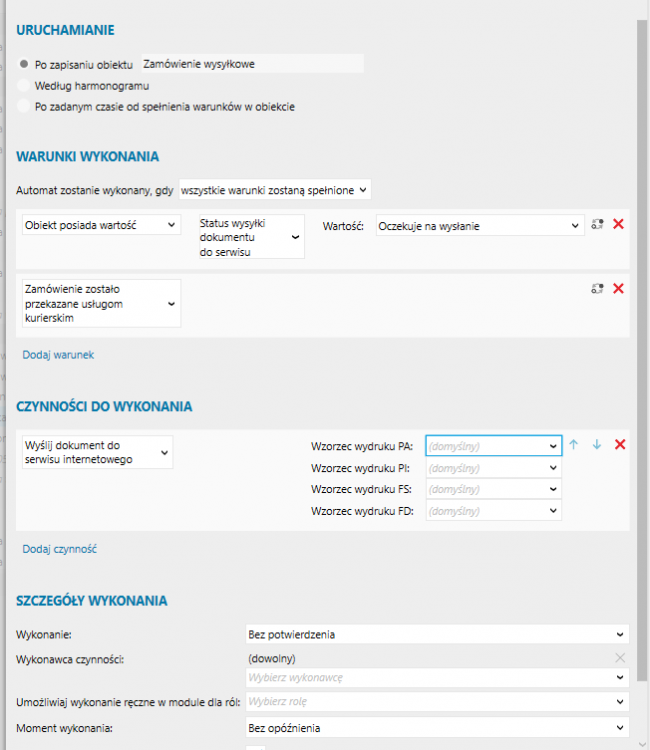Select 'Według harmonogramu' radio option

[23, 86]
